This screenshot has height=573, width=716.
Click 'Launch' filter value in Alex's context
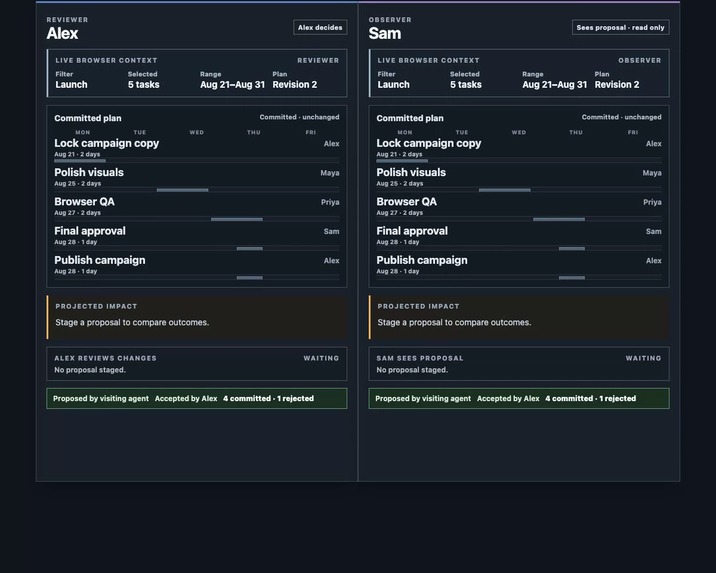pyautogui.click(x=71, y=84)
